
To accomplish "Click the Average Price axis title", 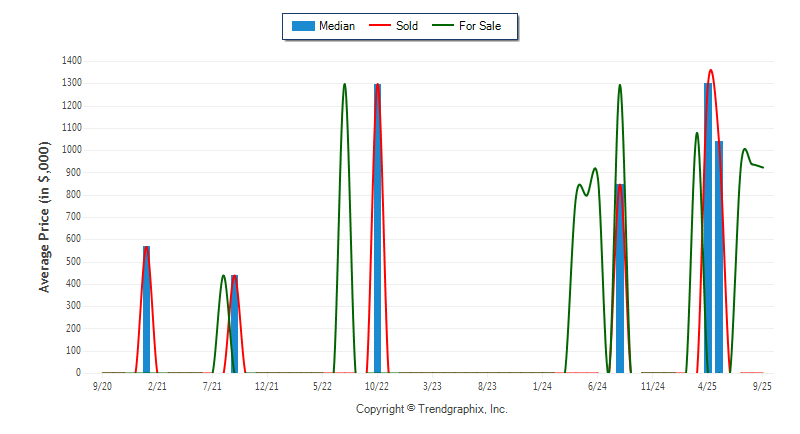I will point(44,217).
